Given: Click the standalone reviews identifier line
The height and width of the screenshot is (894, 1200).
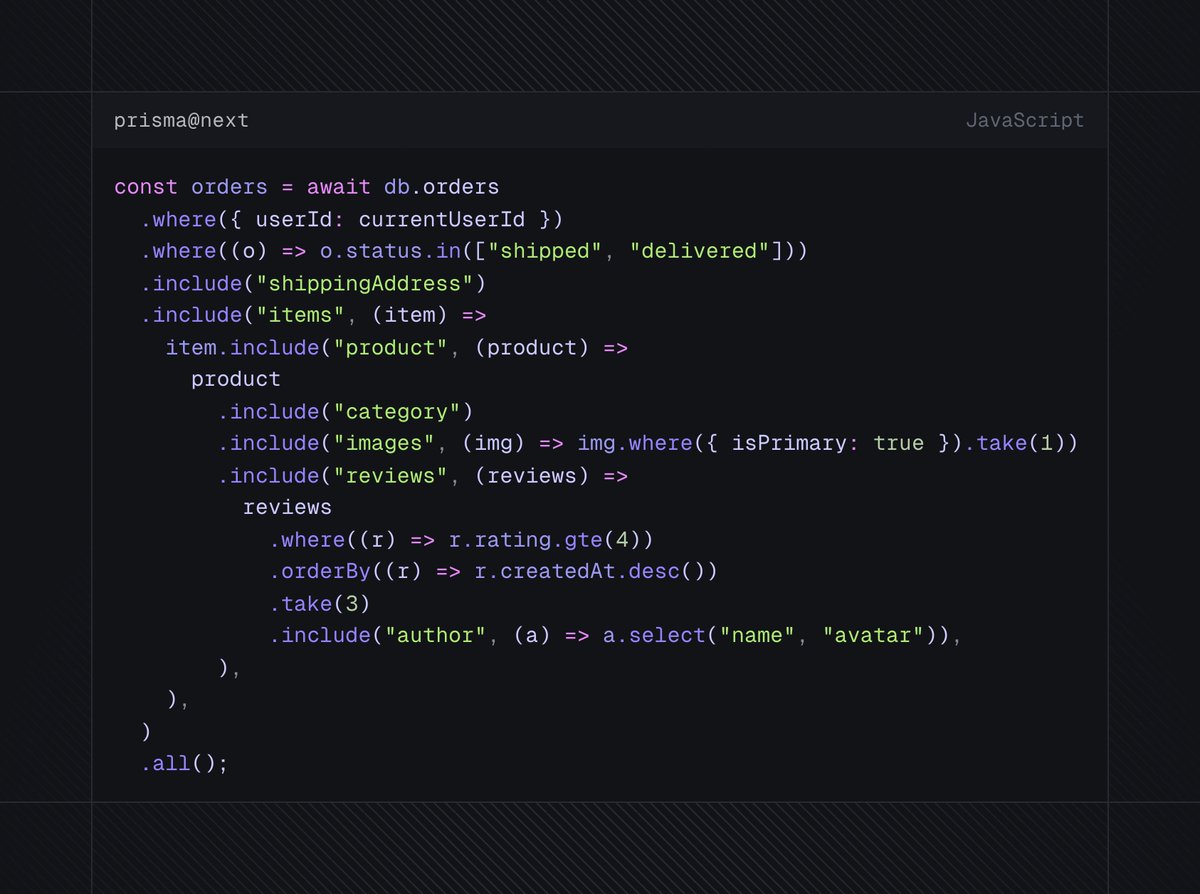Looking at the screenshot, I should pos(287,507).
